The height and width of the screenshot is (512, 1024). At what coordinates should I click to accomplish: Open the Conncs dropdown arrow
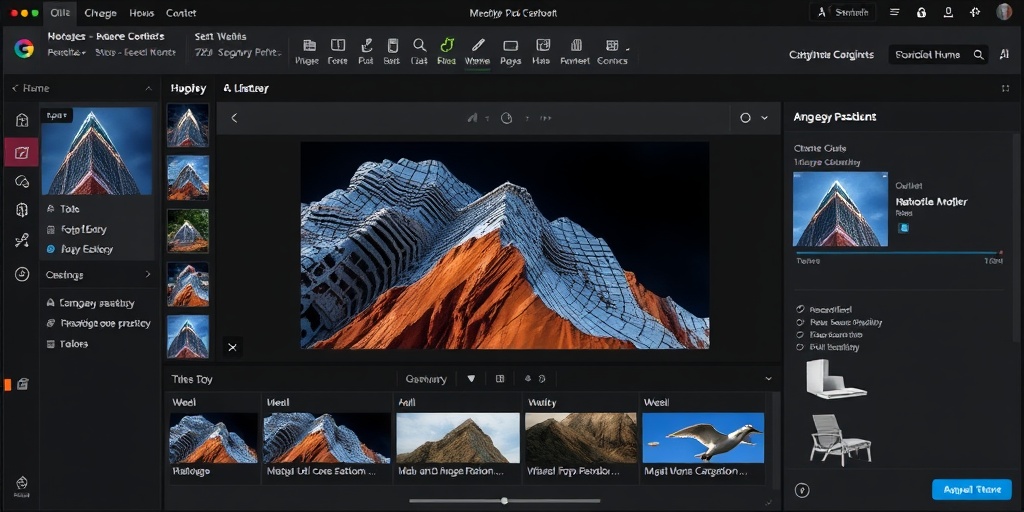628,48
